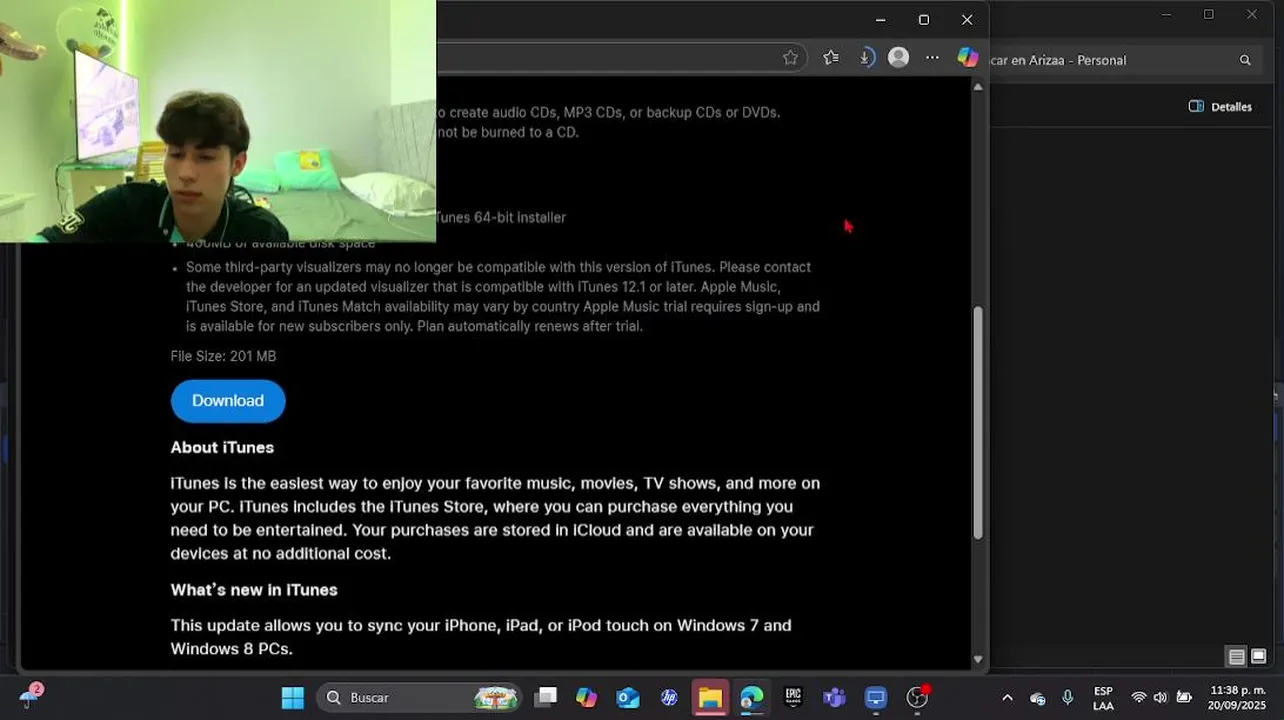Image resolution: width=1284 pixels, height=720 pixels.
Task: Open Task View from the taskbar
Action: (x=546, y=697)
